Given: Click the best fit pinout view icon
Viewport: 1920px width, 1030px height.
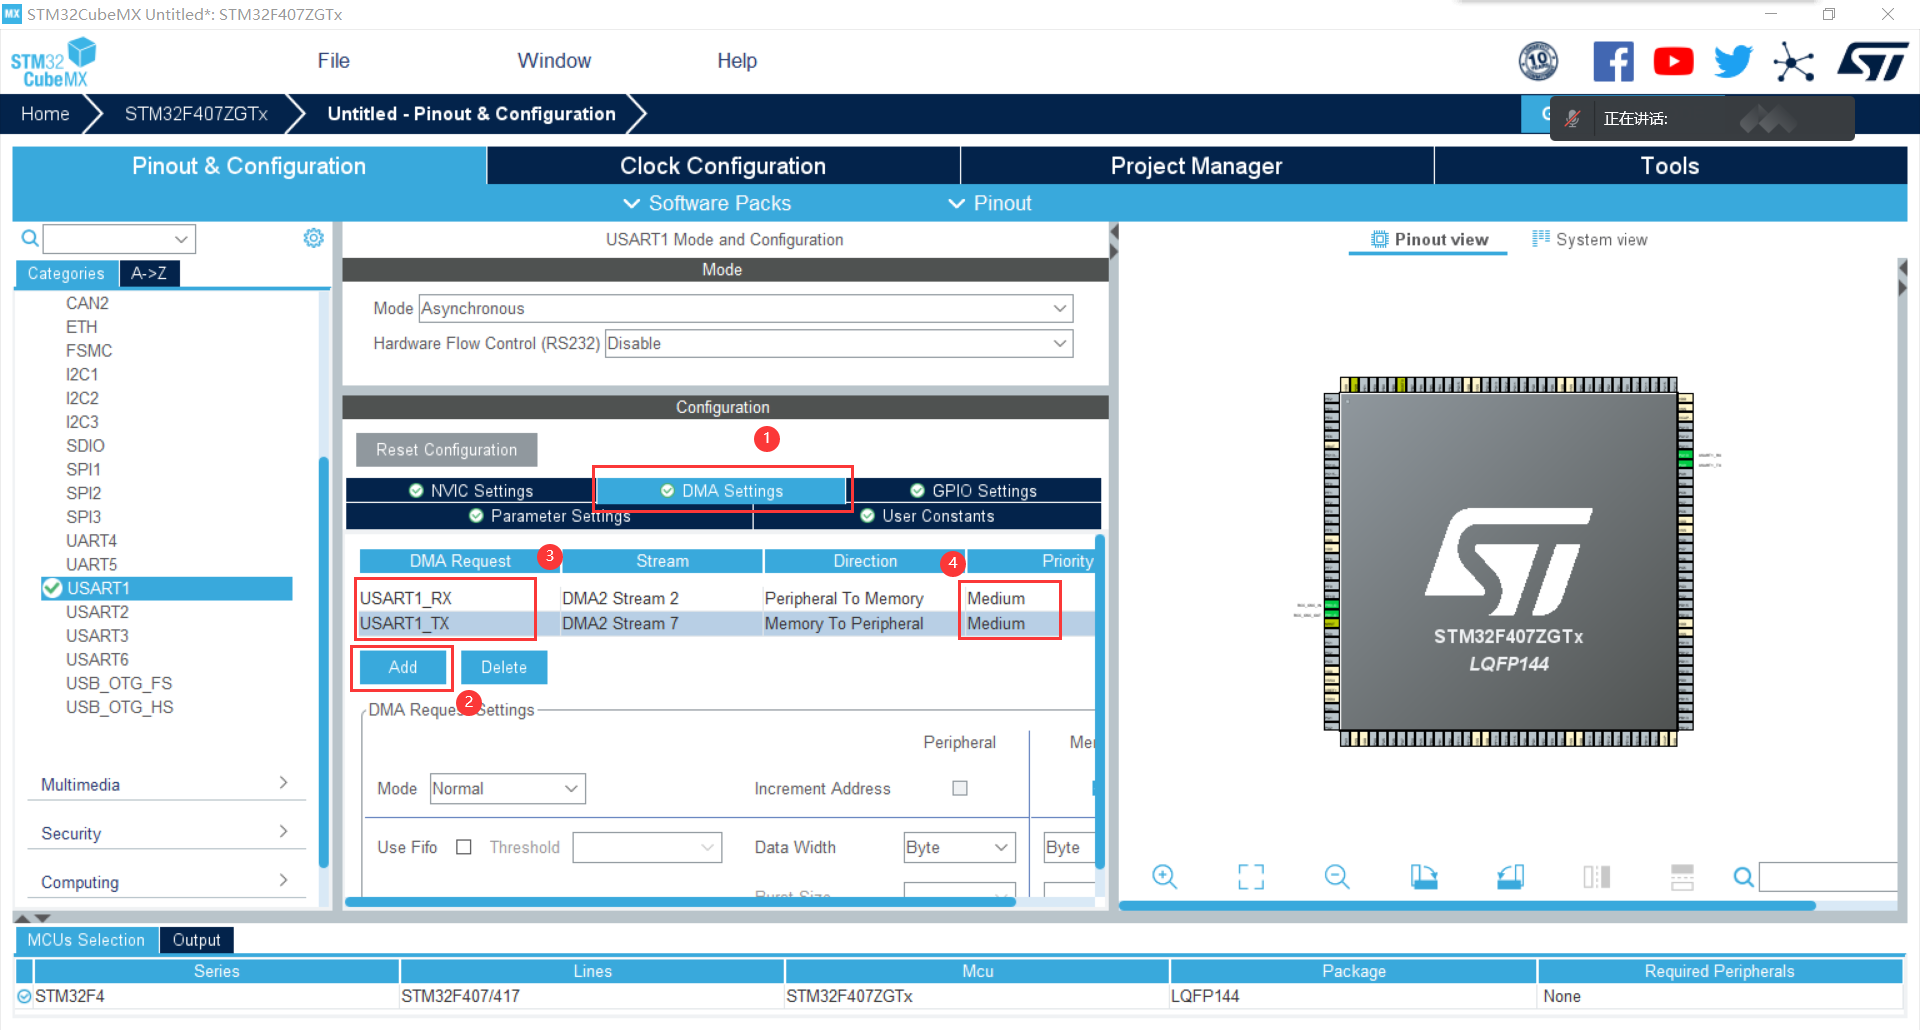Looking at the screenshot, I should tap(1250, 877).
